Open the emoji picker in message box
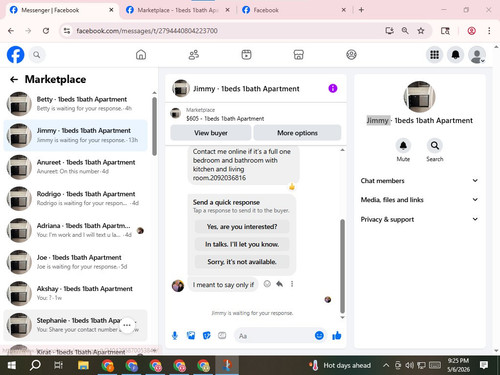Screen dimensions: 500x375 pos(319,335)
